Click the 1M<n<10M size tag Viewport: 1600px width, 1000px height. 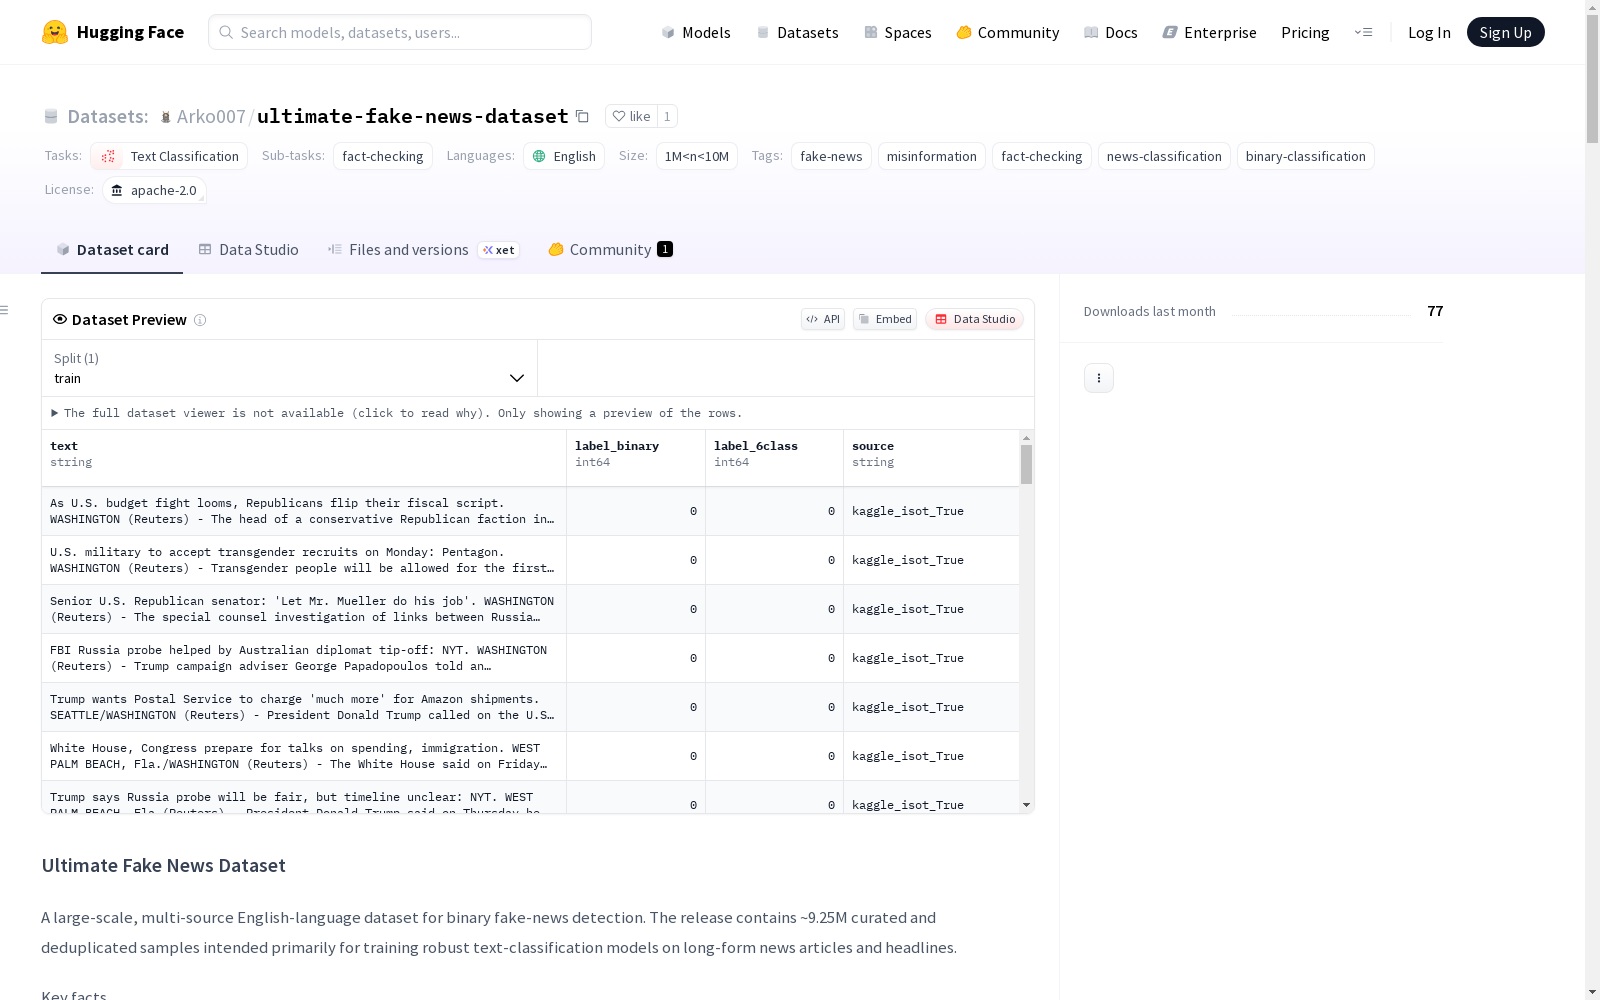[x=697, y=156]
